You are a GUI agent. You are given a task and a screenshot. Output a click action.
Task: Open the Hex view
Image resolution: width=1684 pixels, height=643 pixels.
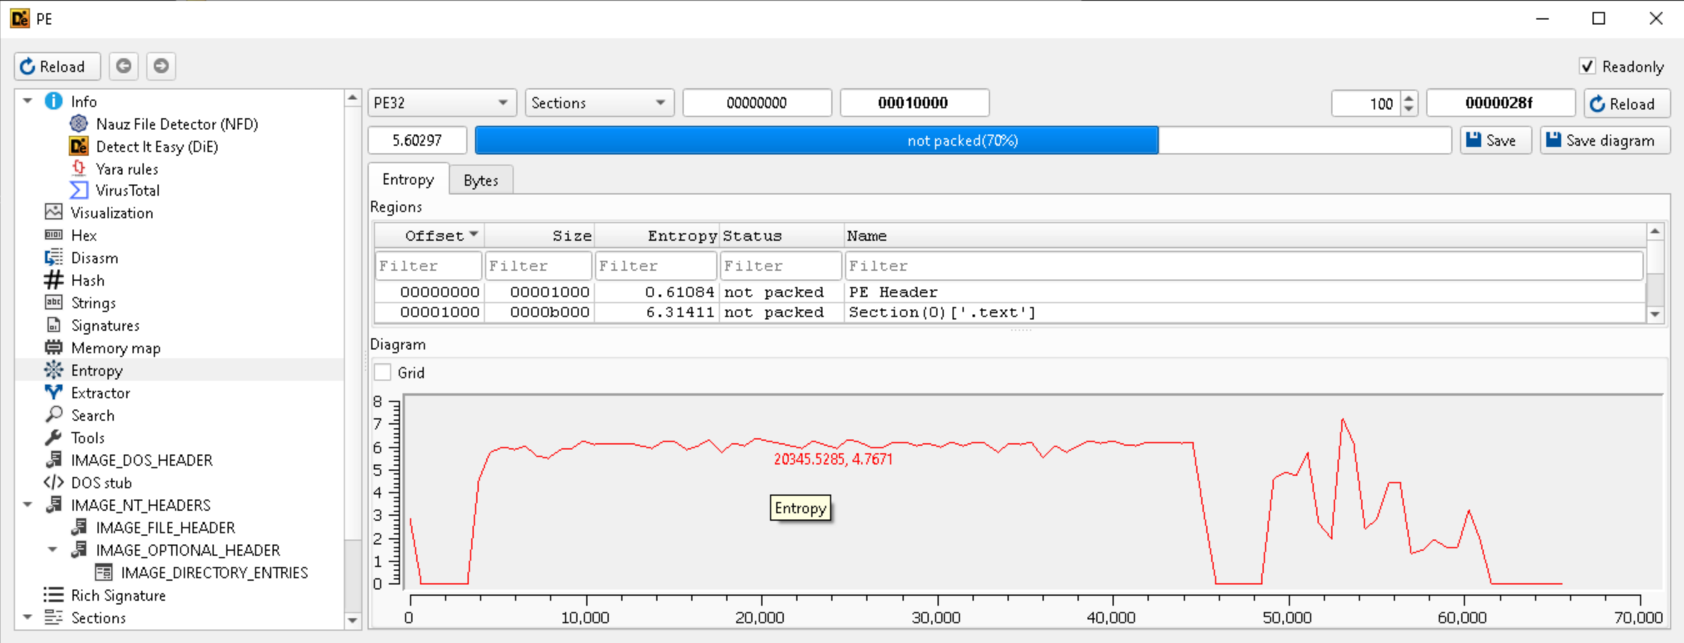(x=83, y=235)
